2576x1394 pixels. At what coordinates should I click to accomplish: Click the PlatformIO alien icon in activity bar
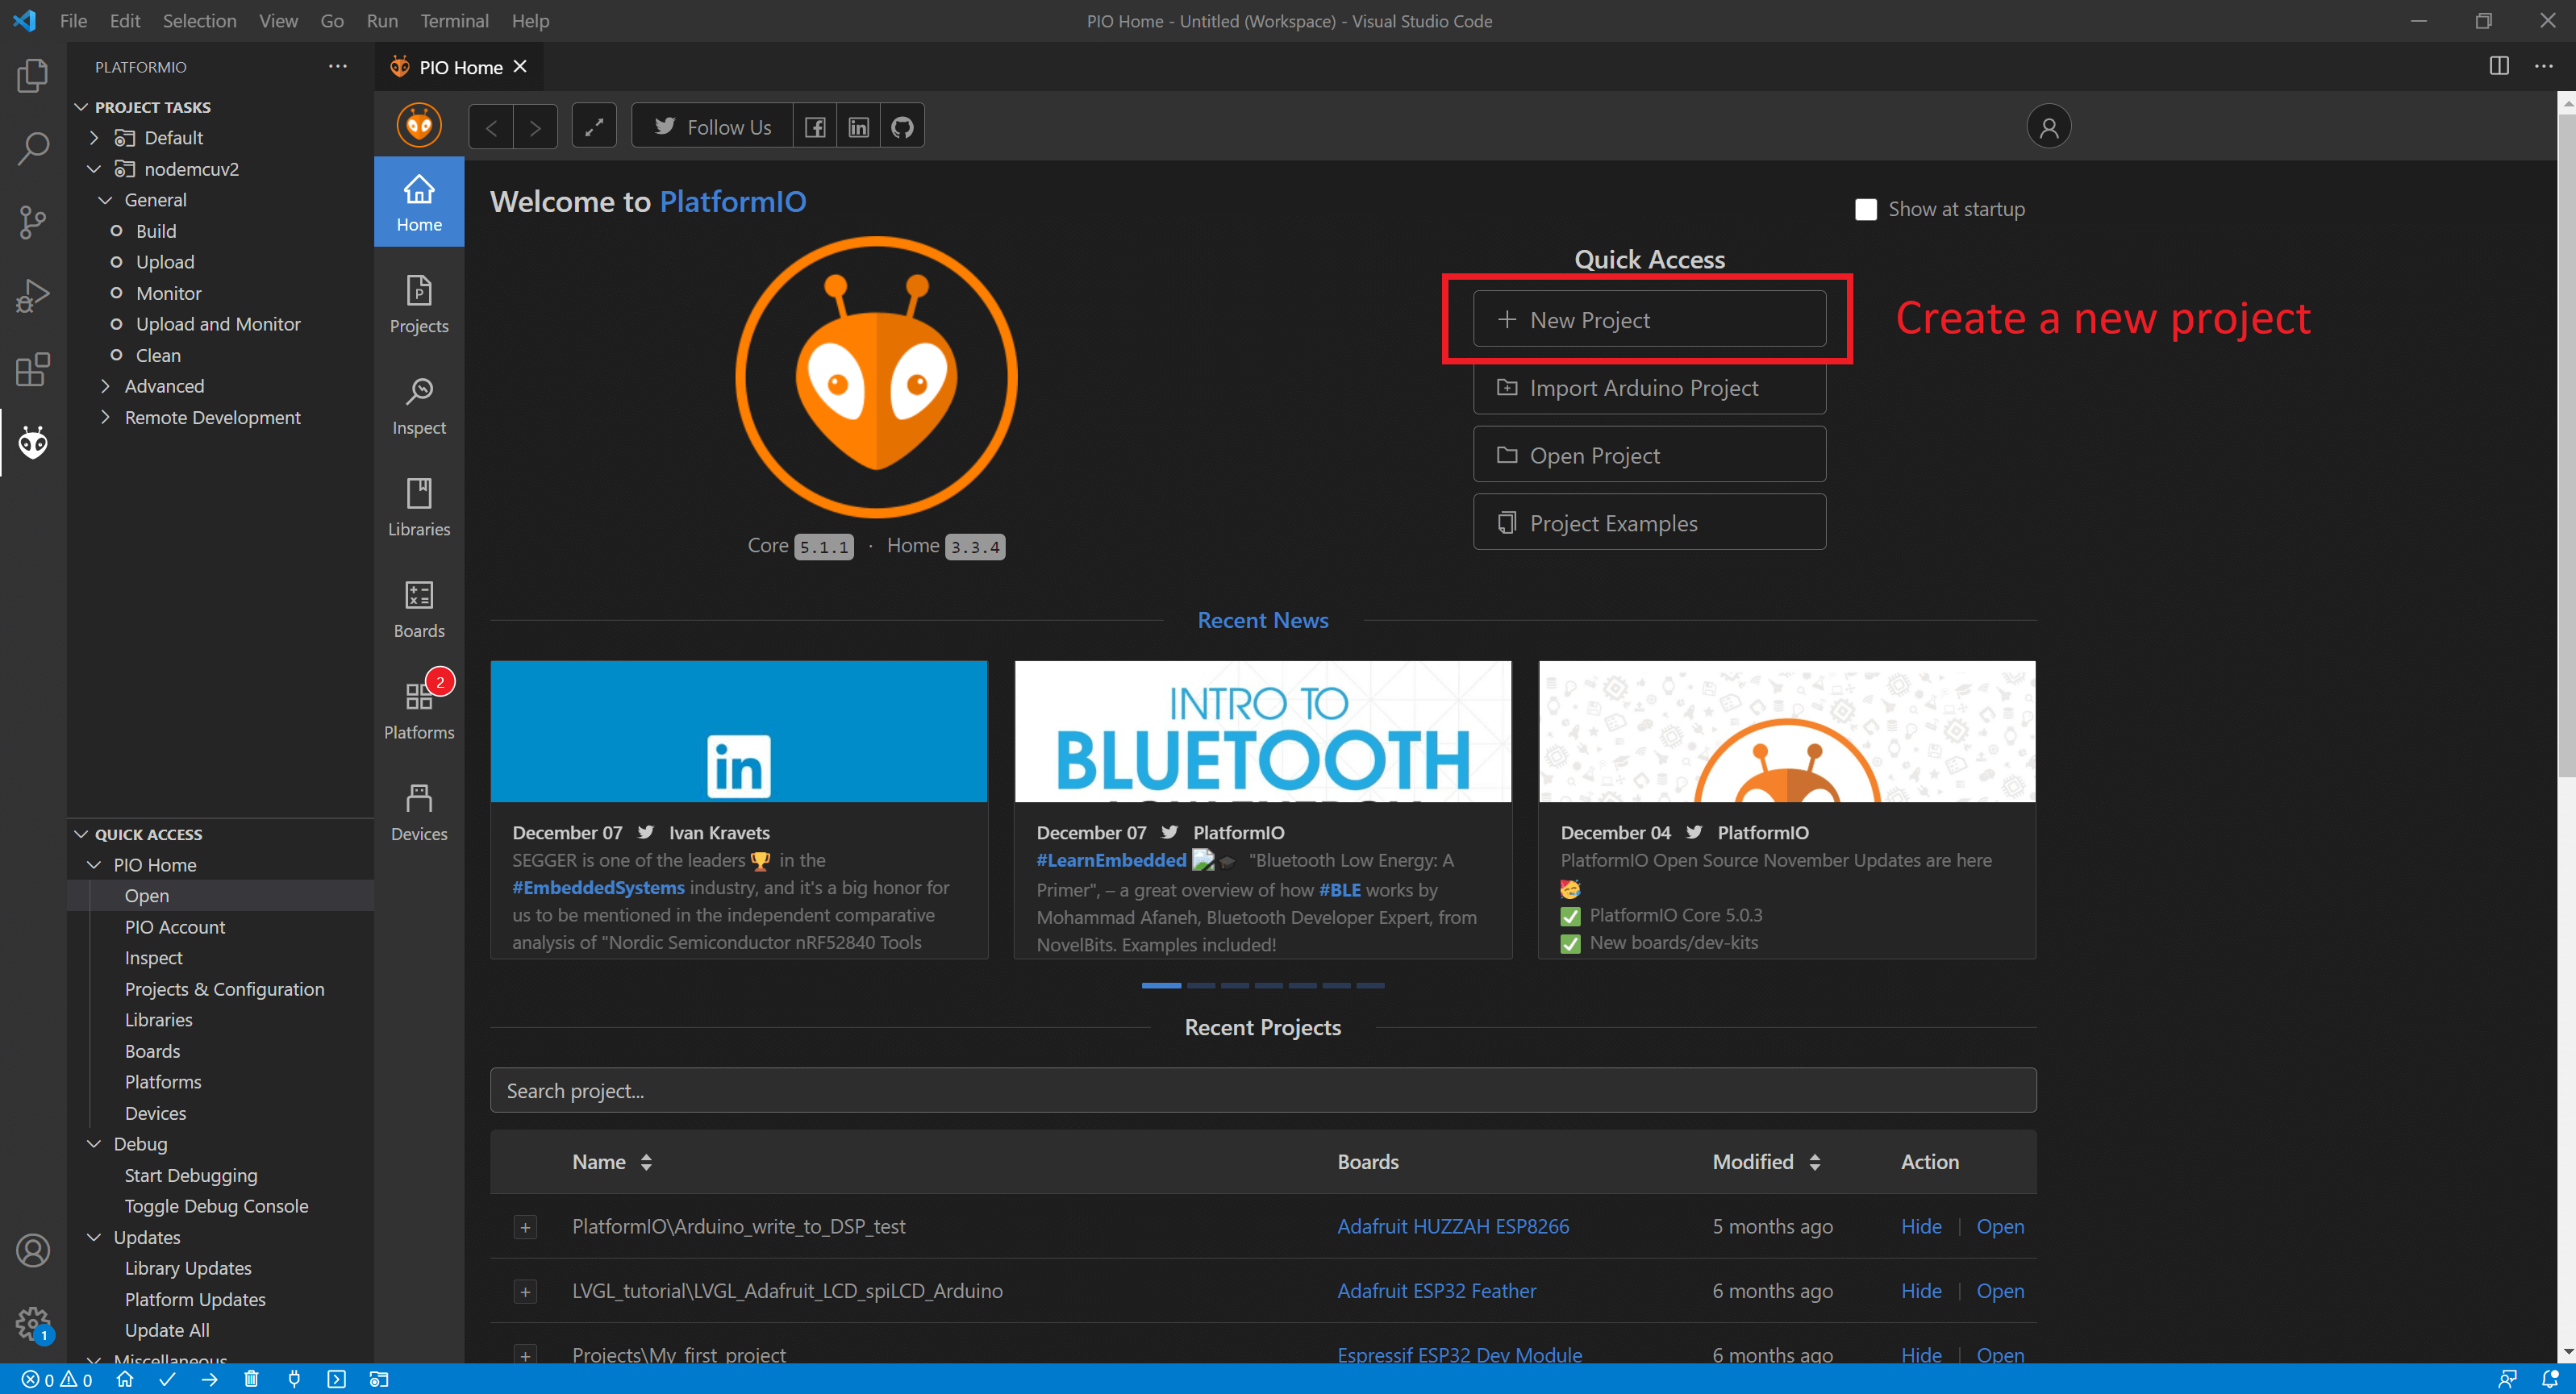coord(32,442)
